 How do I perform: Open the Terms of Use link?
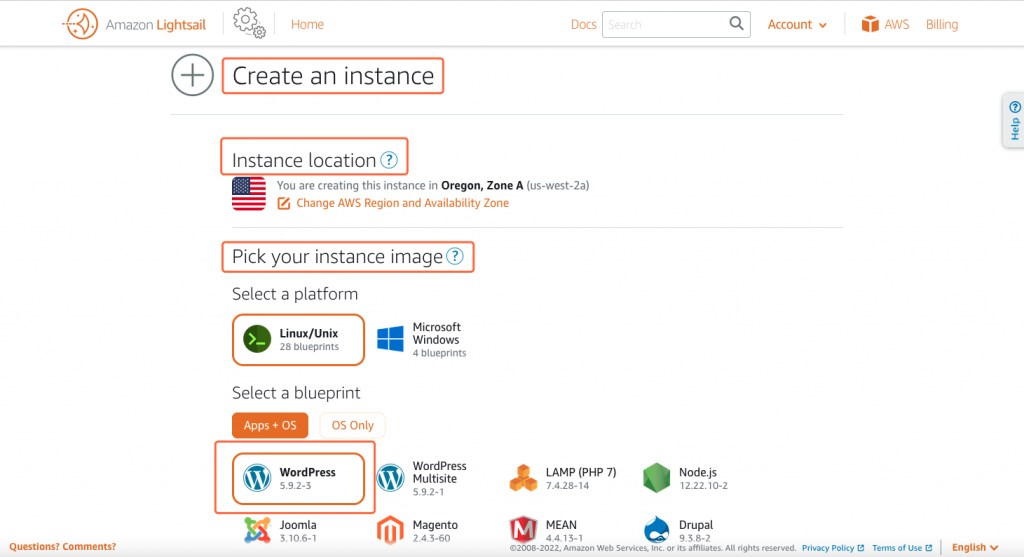coord(902,548)
